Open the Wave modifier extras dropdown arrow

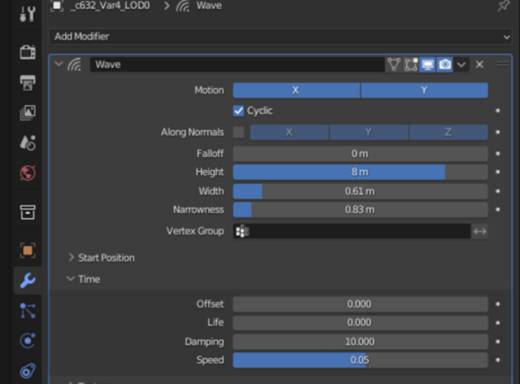click(461, 64)
